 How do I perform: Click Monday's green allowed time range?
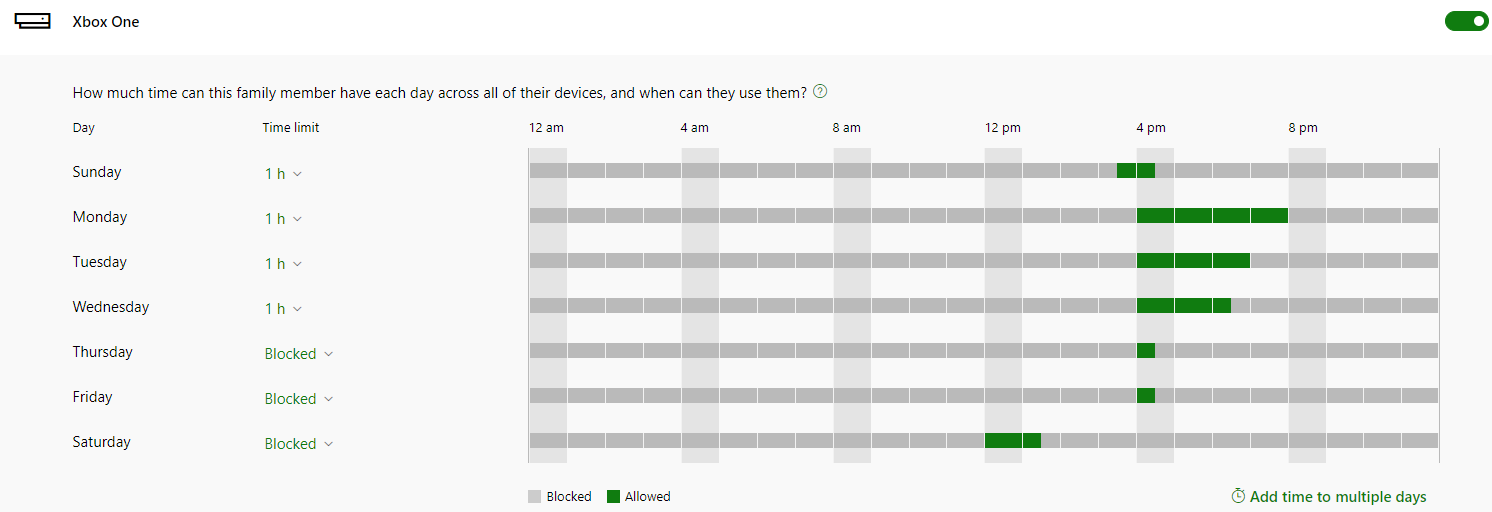tap(1212, 215)
